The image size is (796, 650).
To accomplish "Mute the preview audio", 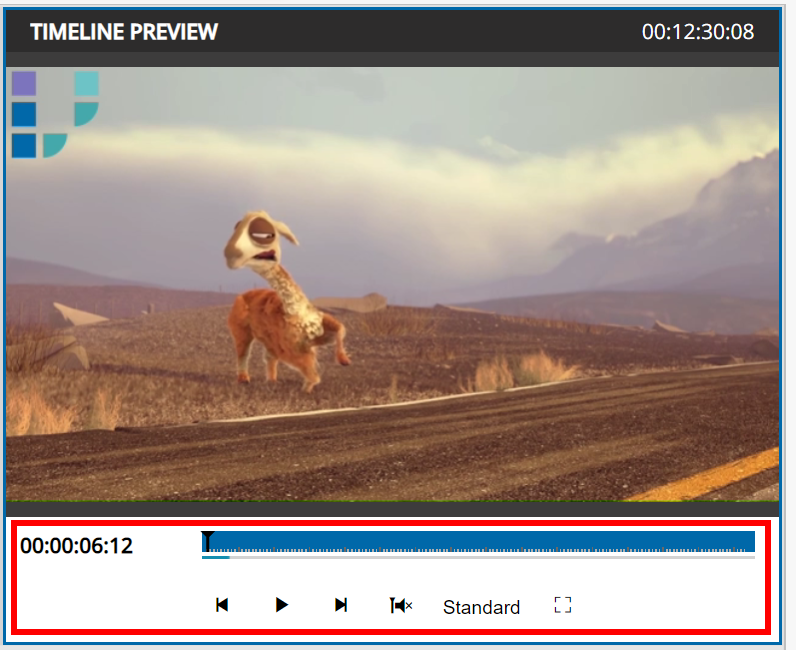I will pos(400,606).
